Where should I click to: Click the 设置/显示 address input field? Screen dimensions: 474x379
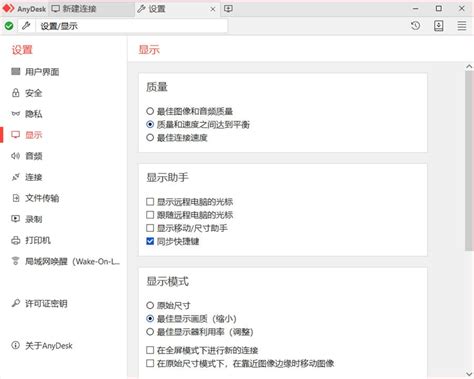[132, 26]
